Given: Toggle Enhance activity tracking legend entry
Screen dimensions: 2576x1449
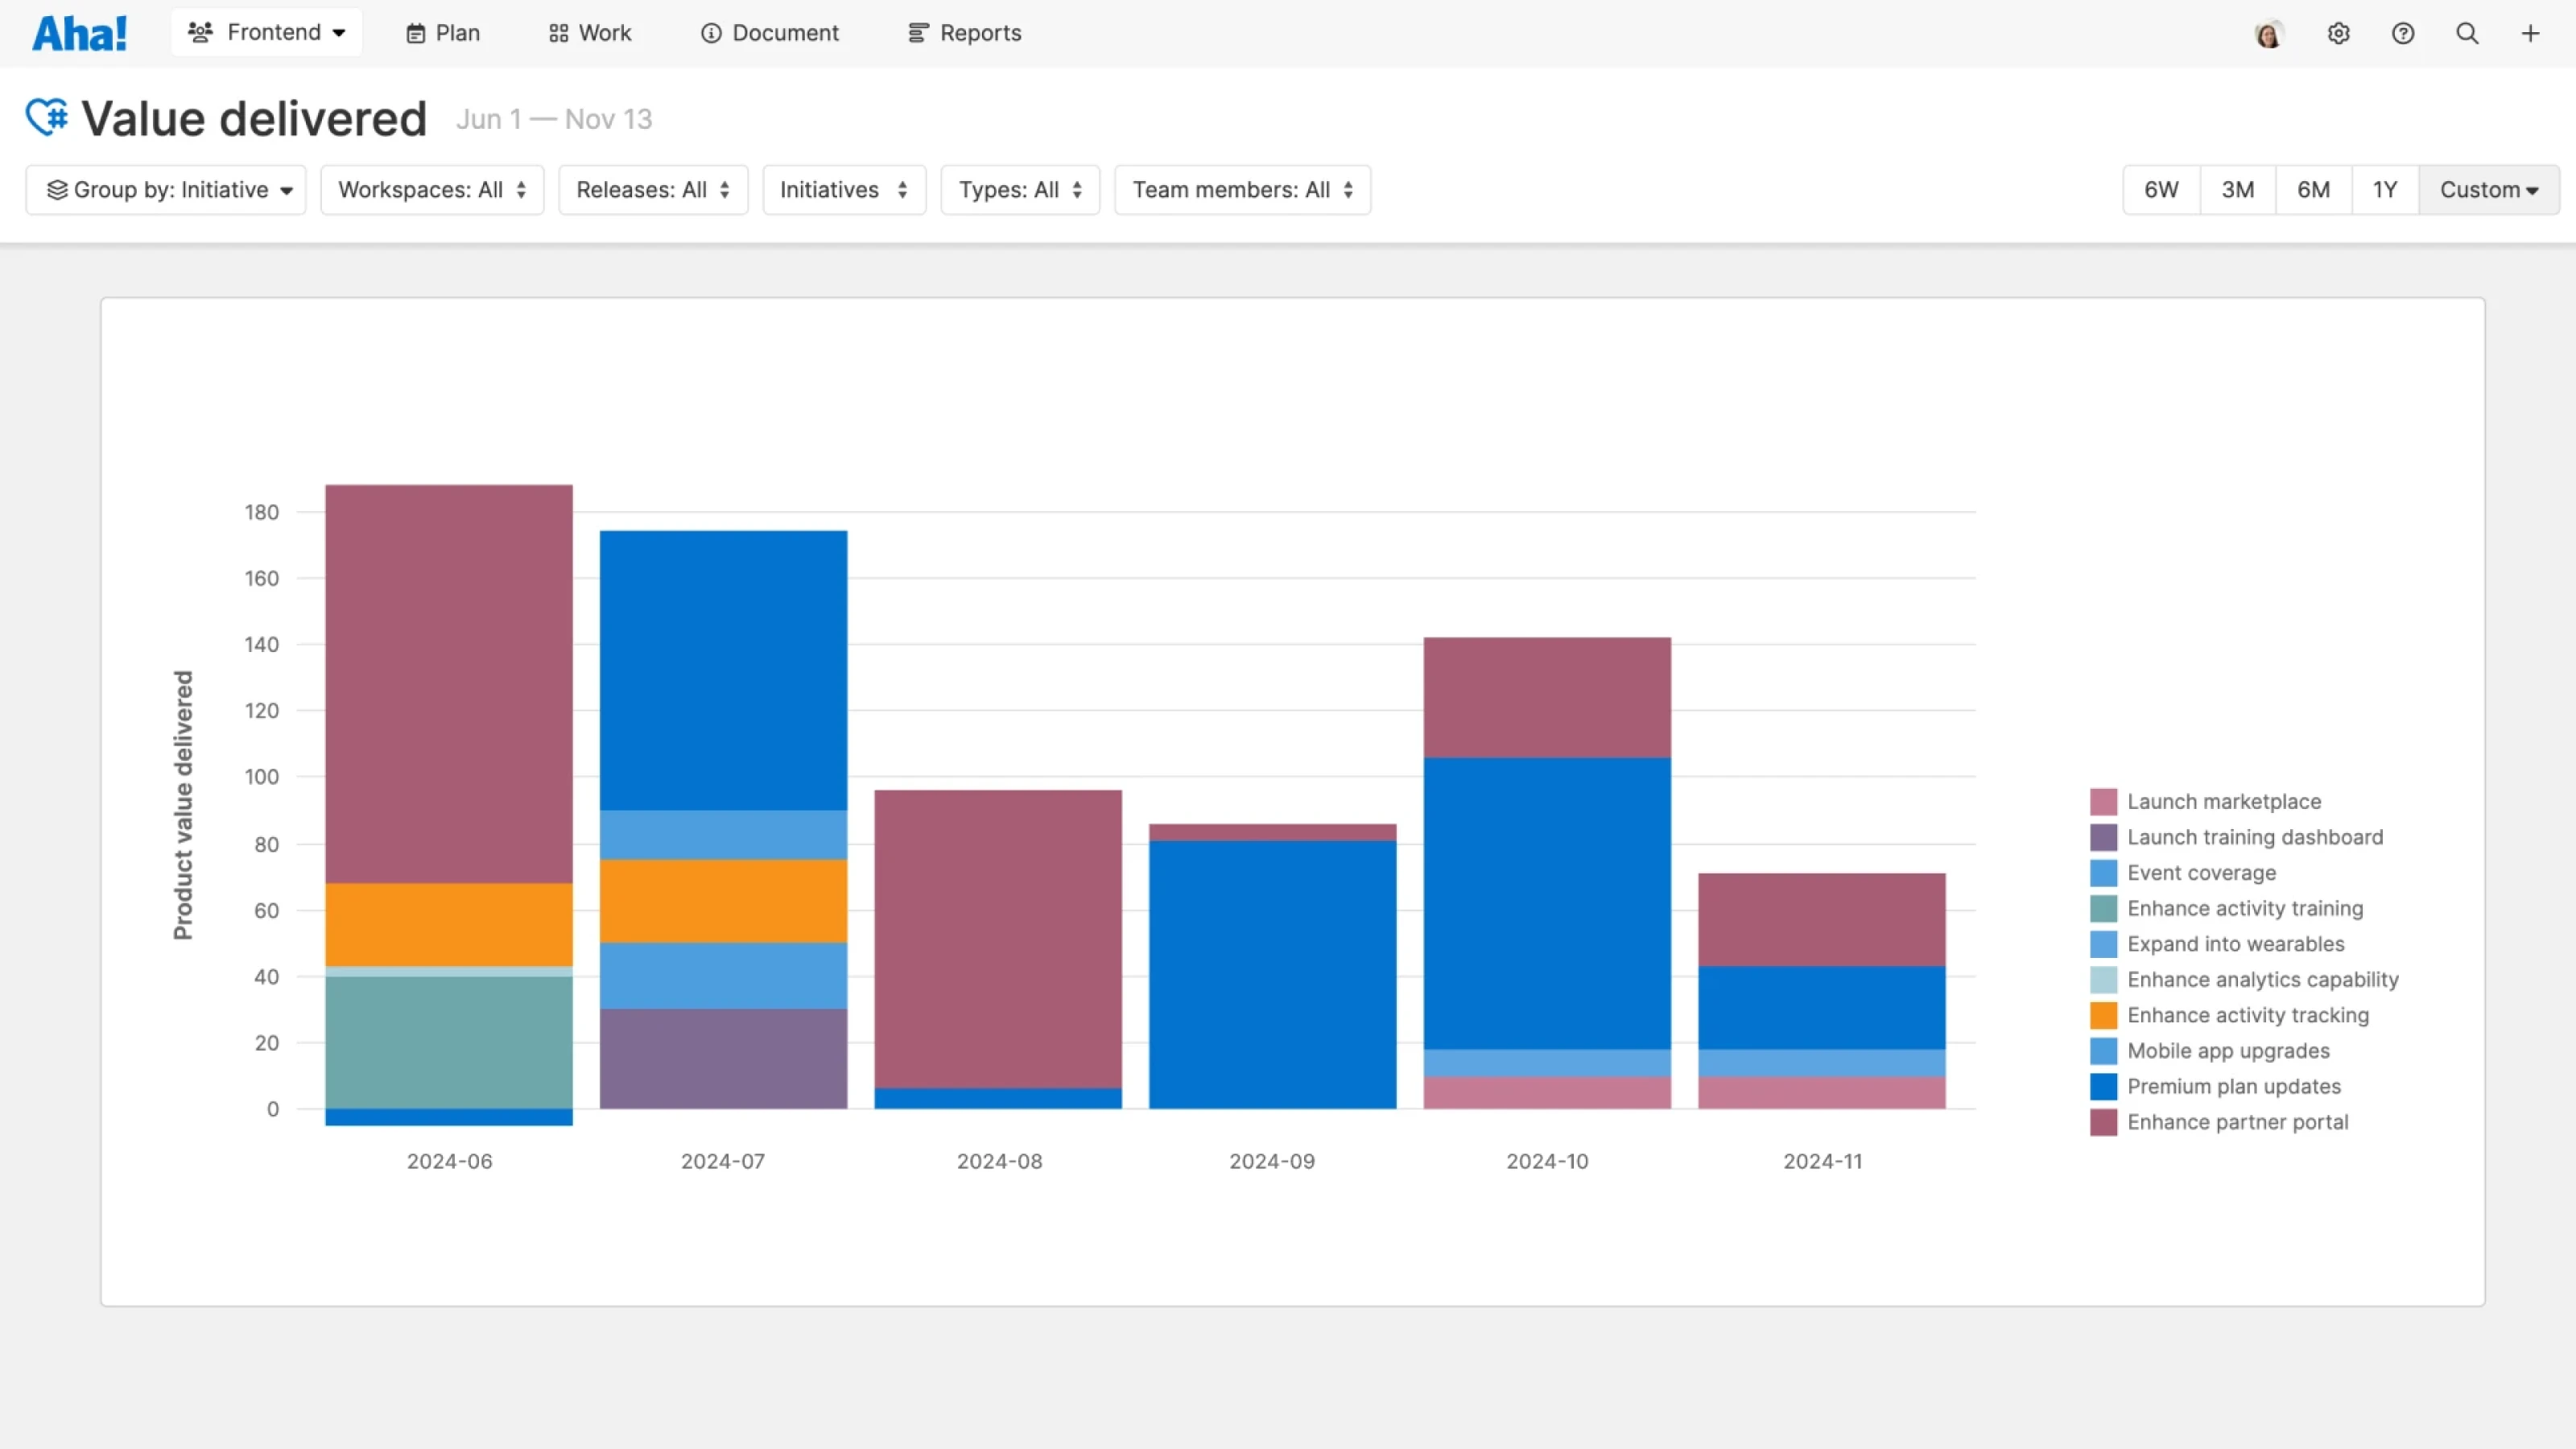Looking at the screenshot, I should pos(2247,1015).
